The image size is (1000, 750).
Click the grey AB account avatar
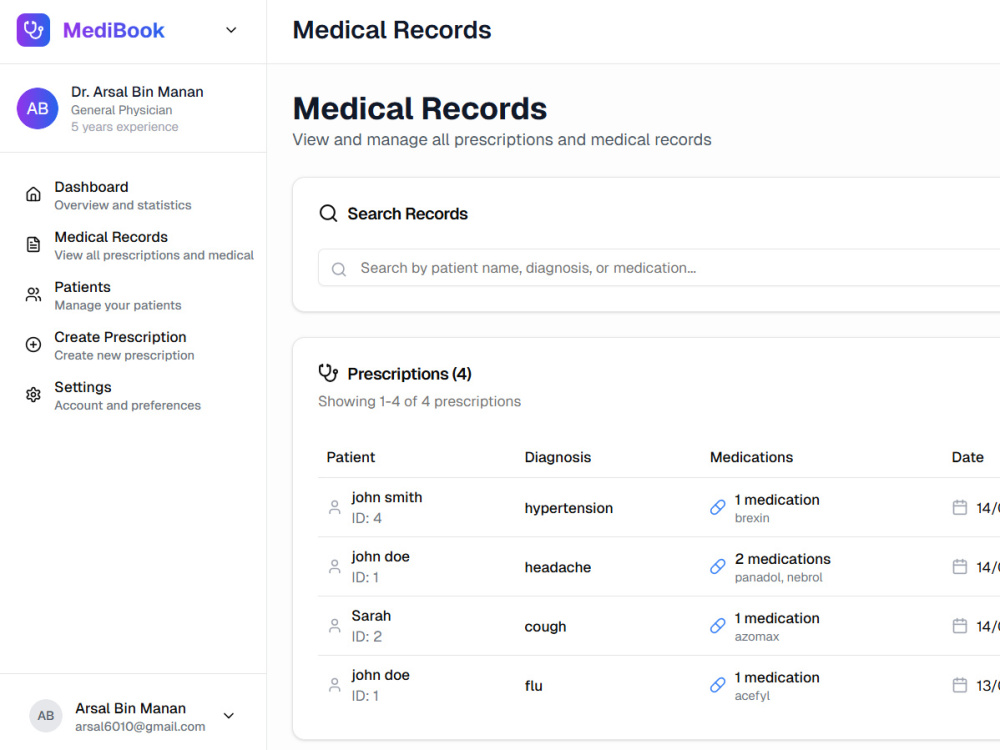click(46, 716)
